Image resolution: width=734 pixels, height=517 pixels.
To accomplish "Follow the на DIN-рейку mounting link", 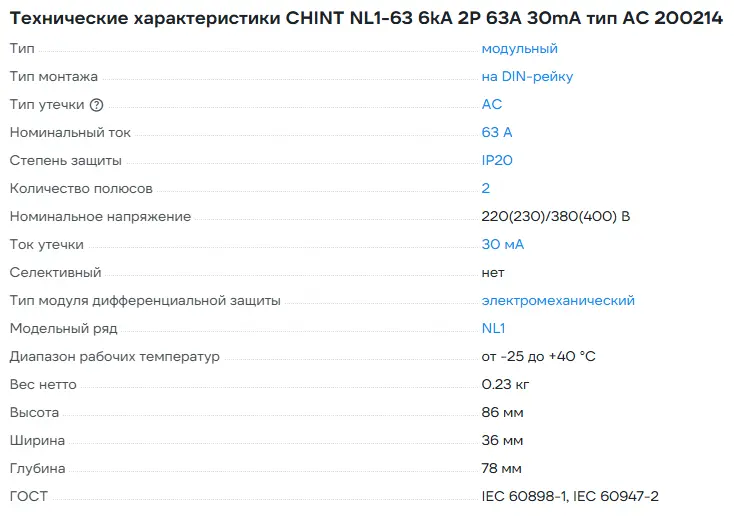I will 527,76.
